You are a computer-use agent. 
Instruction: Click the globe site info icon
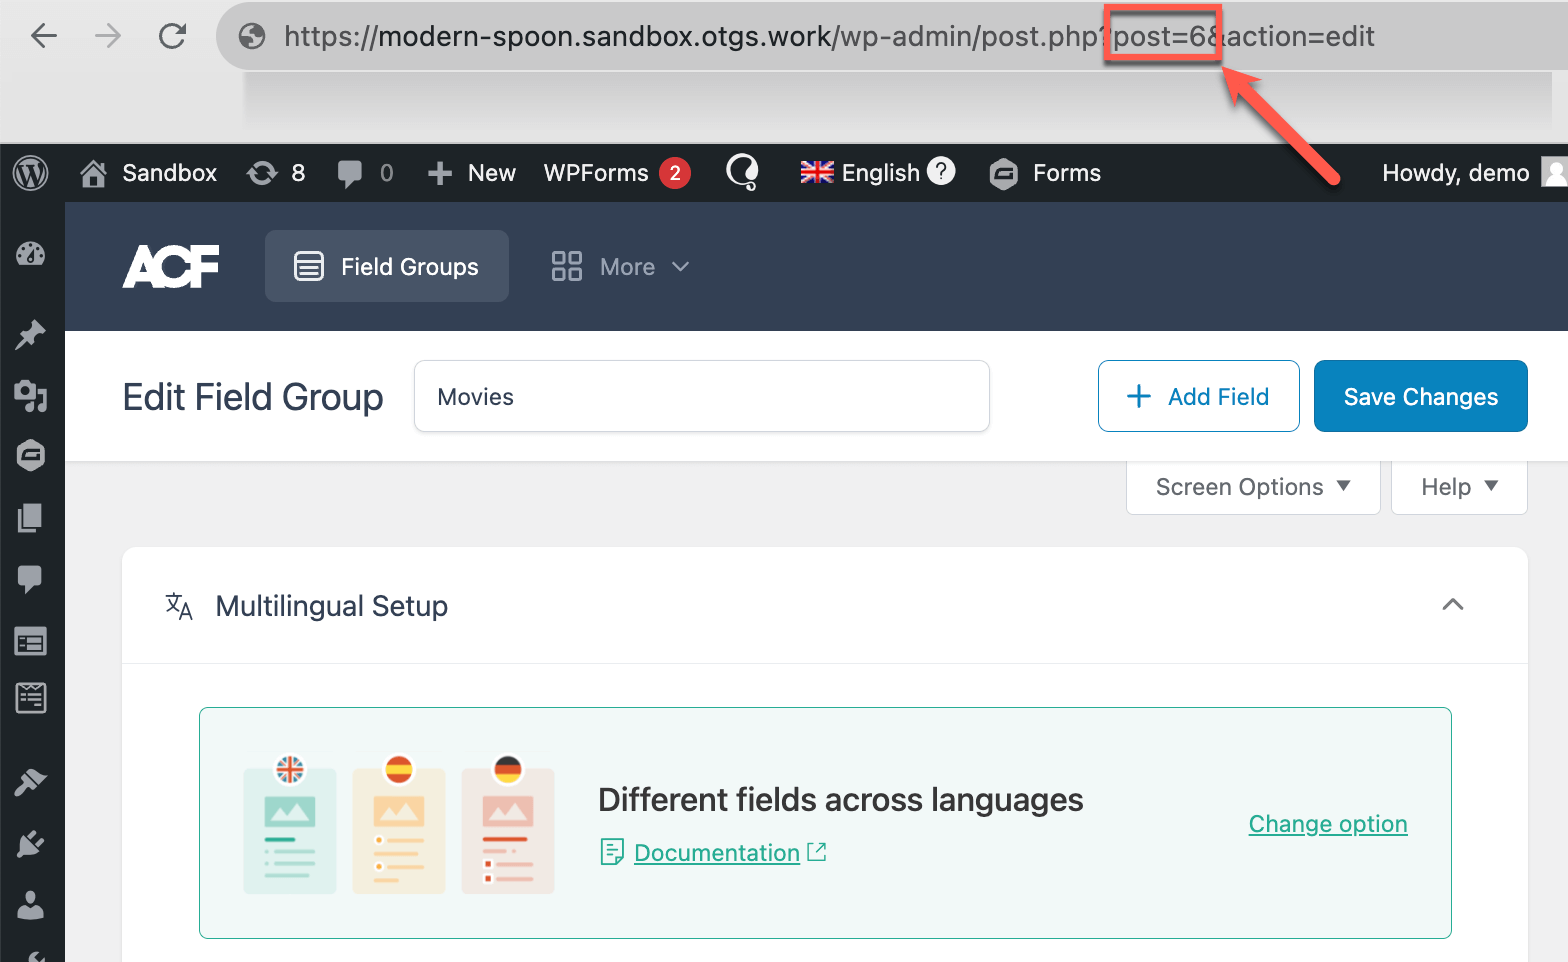click(x=252, y=36)
